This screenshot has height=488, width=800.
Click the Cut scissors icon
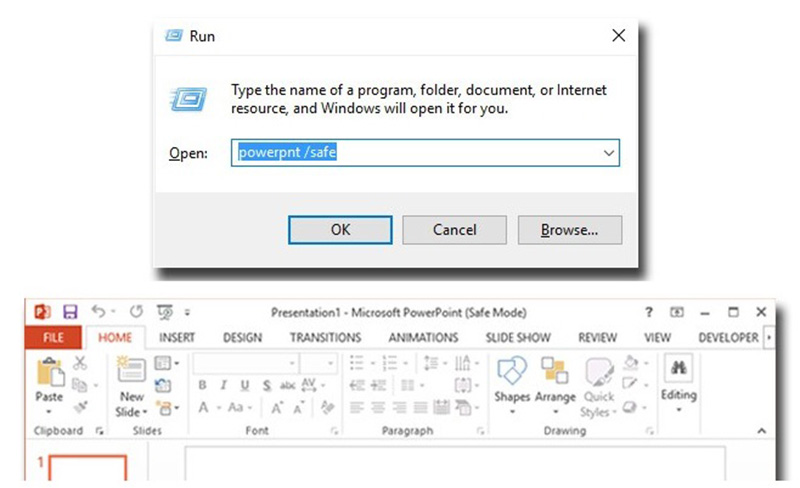pos(80,363)
